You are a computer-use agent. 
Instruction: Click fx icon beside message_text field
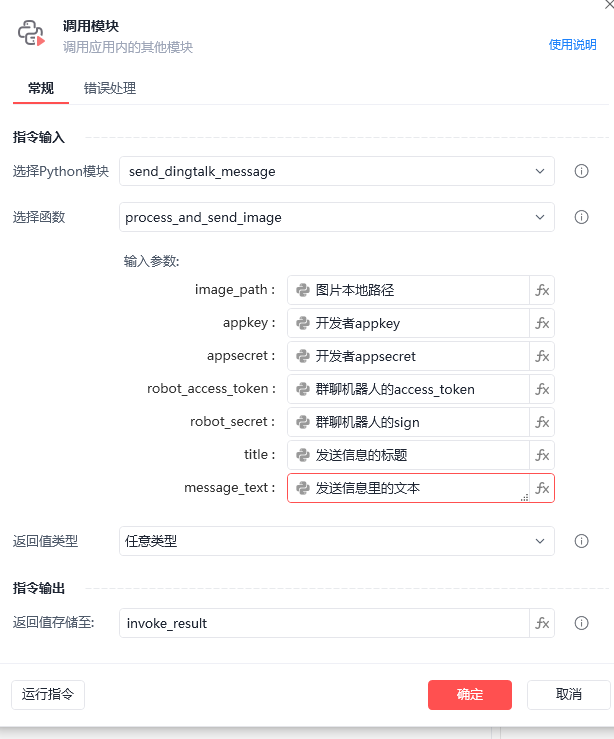542,488
